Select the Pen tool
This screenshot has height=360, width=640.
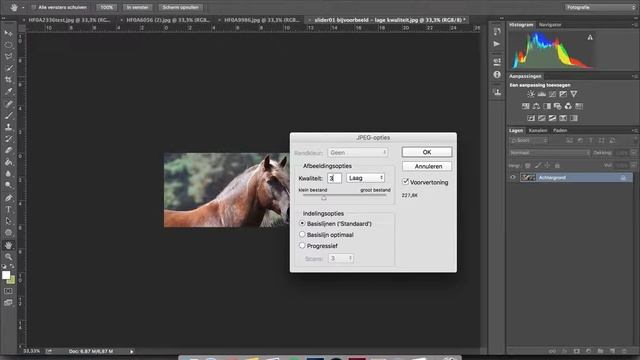click(x=8, y=198)
